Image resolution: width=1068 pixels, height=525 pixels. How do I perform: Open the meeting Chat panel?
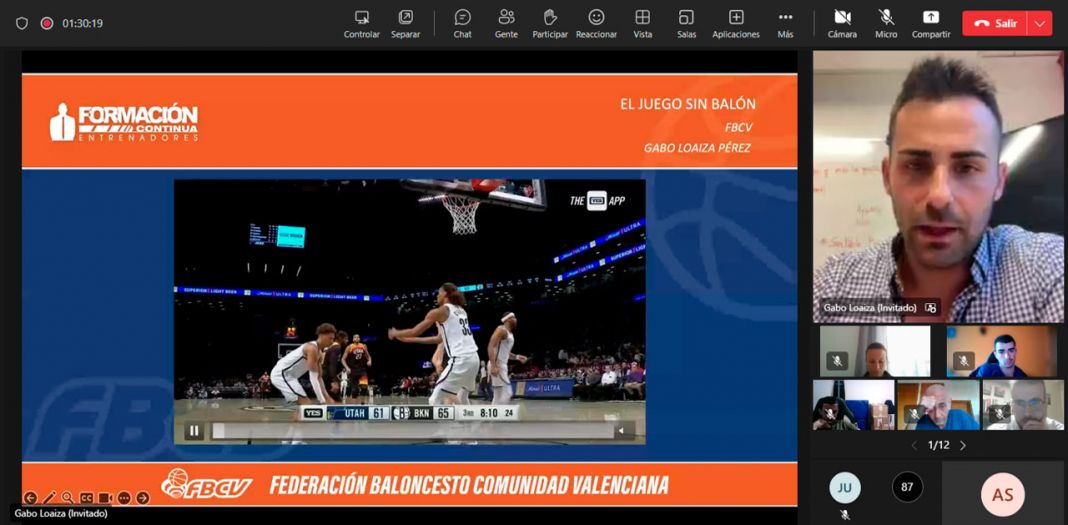[x=462, y=23]
